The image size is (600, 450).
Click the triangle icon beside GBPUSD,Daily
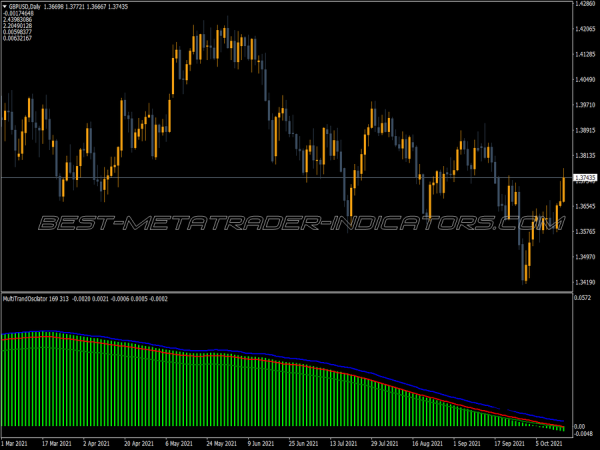[5, 6]
